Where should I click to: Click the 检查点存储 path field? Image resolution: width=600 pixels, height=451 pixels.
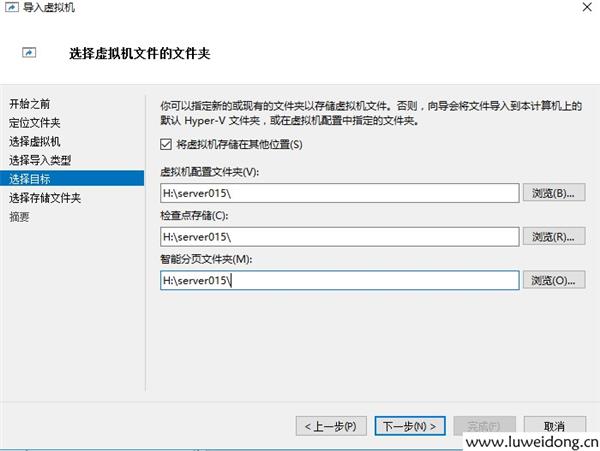[x=339, y=237]
